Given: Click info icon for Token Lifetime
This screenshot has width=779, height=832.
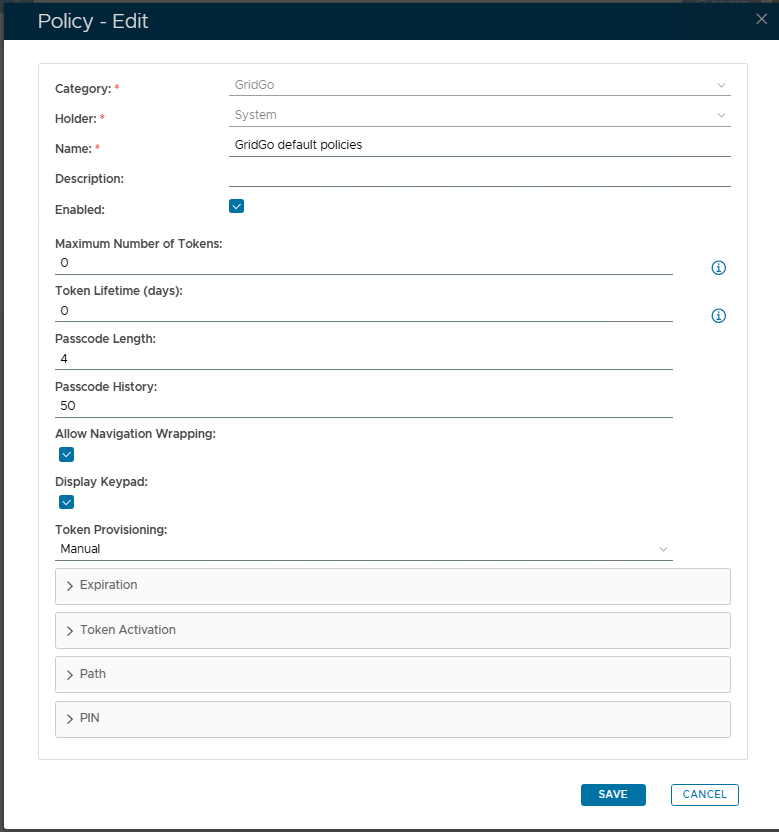Looking at the screenshot, I should pos(718,316).
